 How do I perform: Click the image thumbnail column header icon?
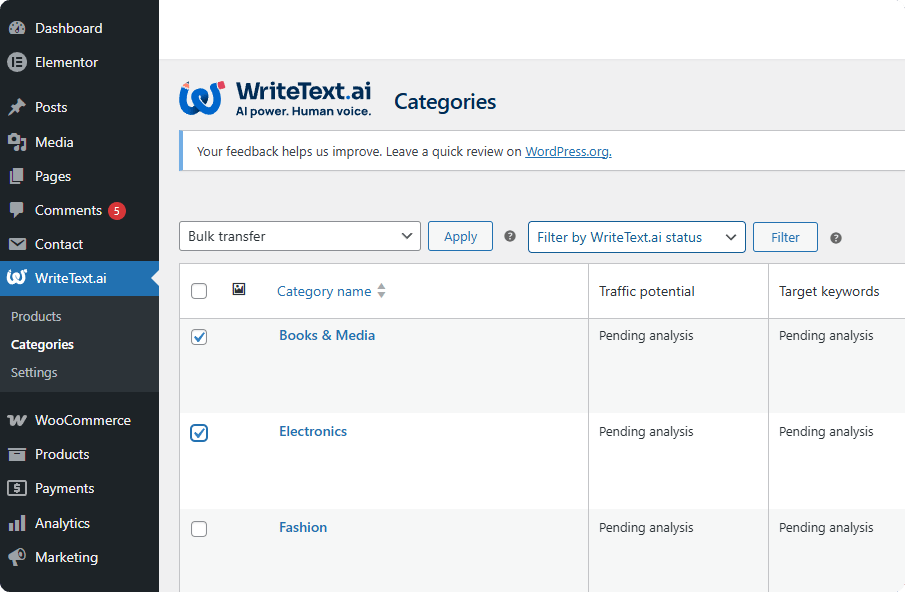(239, 289)
